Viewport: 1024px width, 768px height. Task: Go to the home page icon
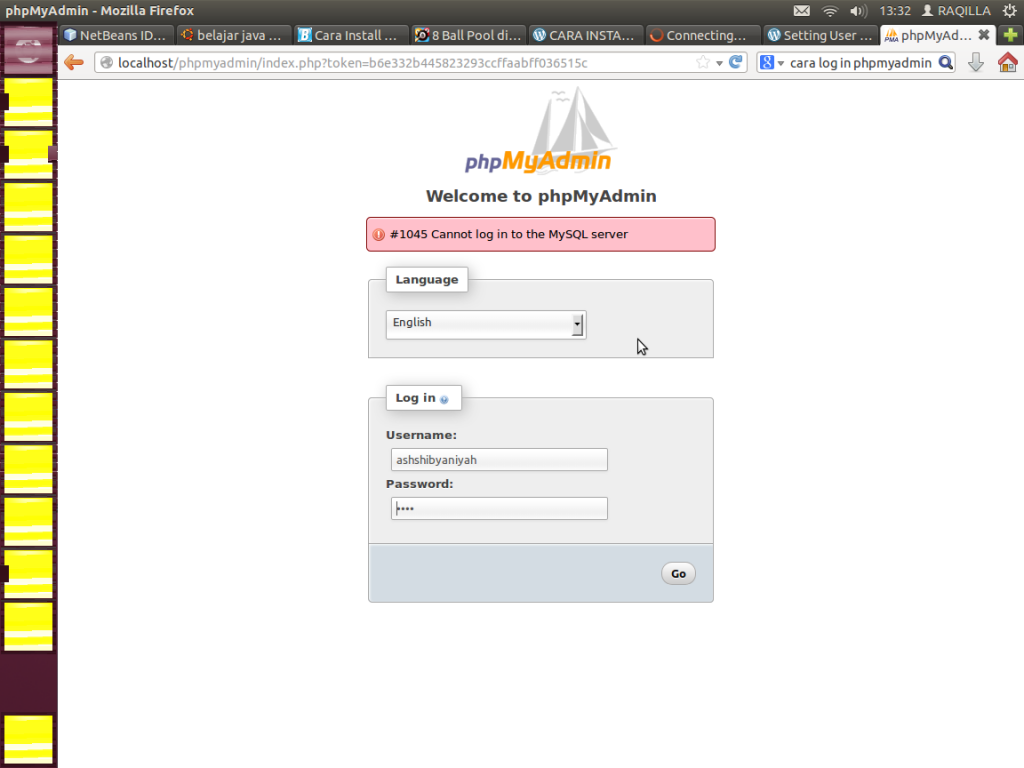1008,63
